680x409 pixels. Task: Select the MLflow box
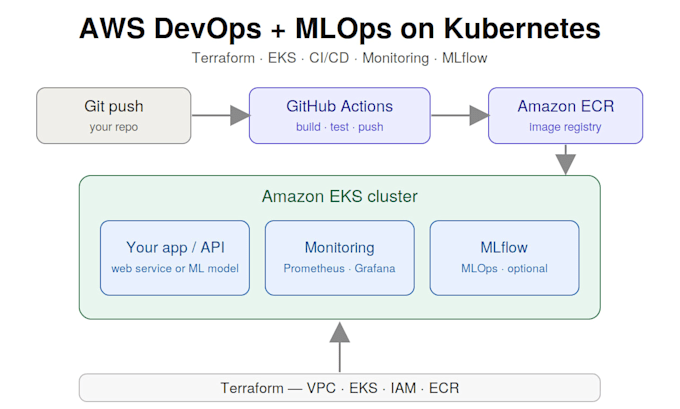pyautogui.click(x=504, y=258)
